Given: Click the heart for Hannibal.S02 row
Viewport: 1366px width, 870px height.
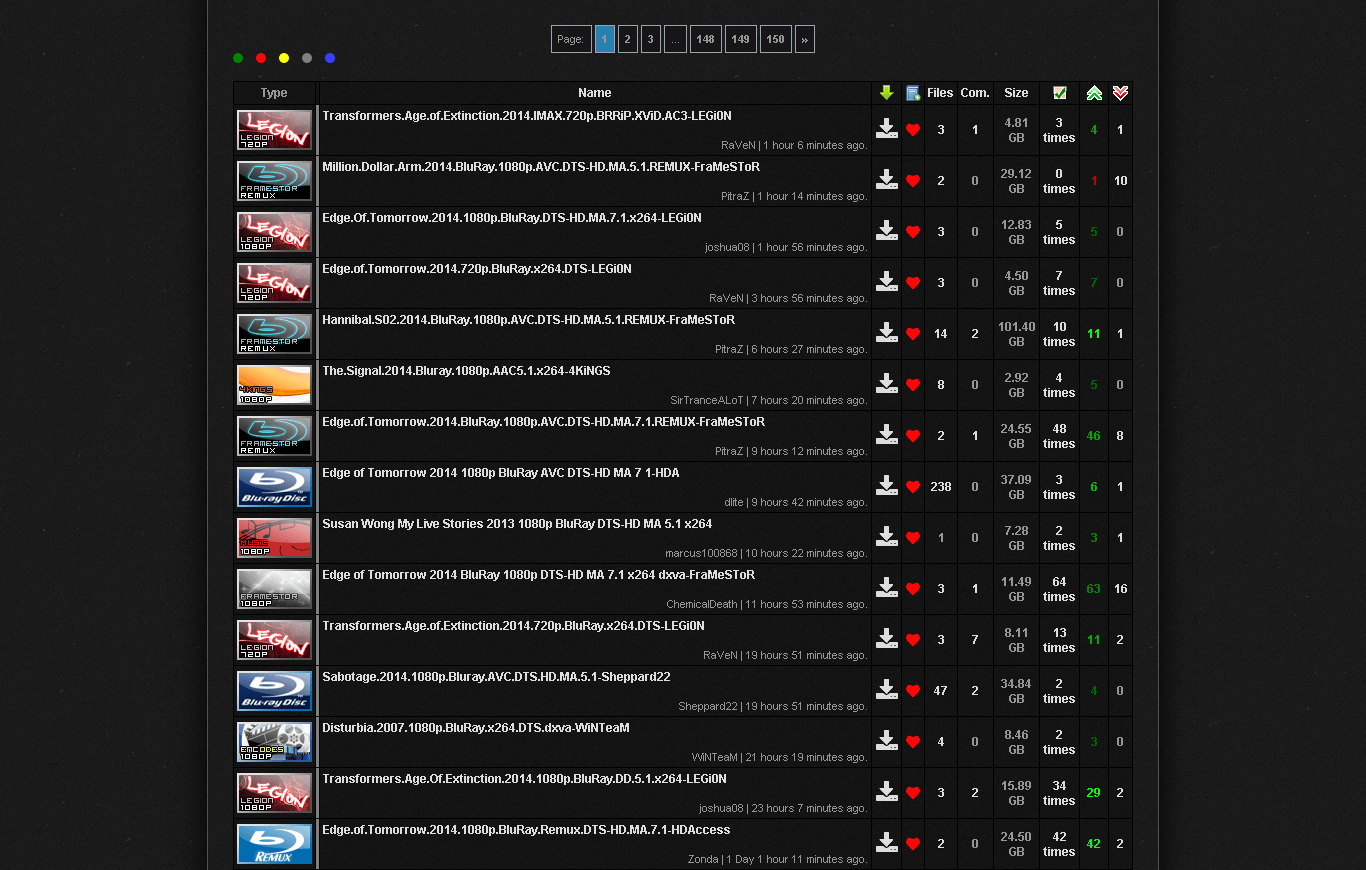Looking at the screenshot, I should pyautogui.click(x=913, y=334).
